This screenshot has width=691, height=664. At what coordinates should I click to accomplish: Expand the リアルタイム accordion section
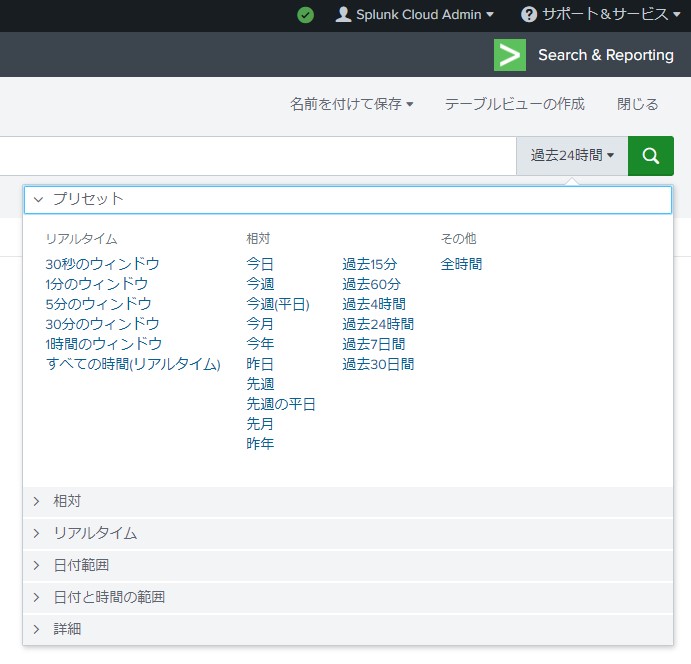[x=348, y=534]
